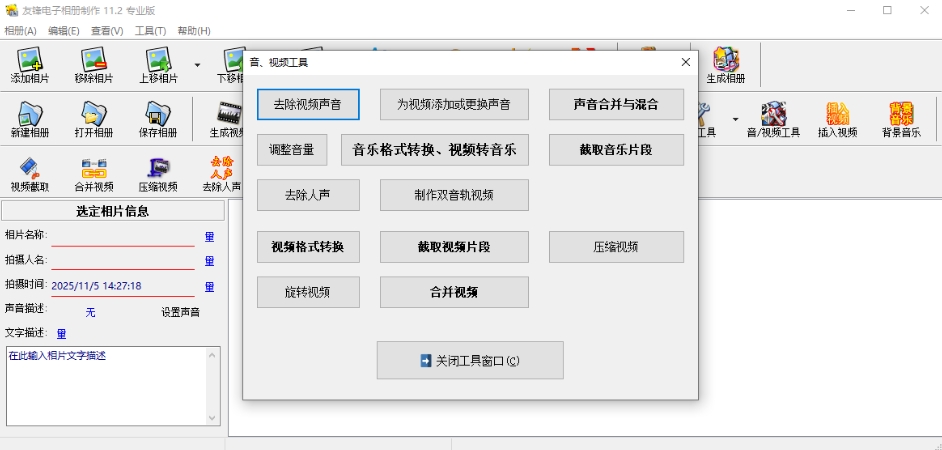The height and width of the screenshot is (450, 942).
Task: Click the 生成相册 generate album icon
Action: point(726,65)
